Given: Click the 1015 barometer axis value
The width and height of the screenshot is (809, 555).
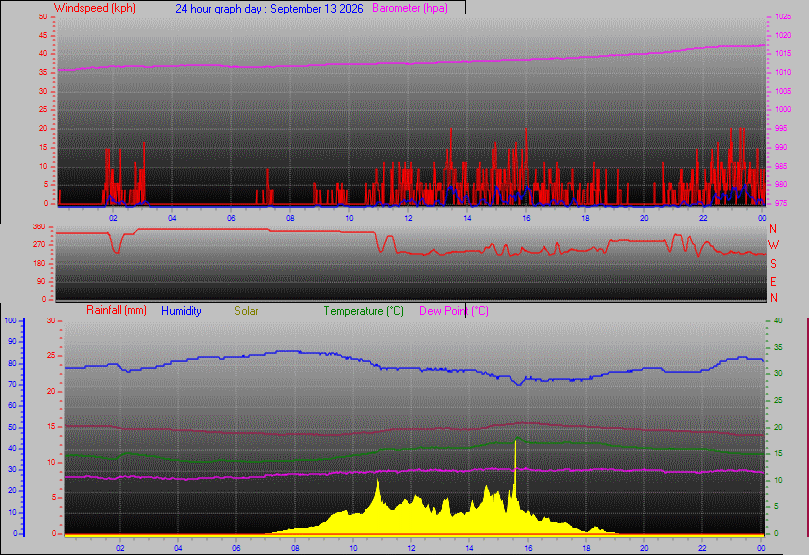Looking at the screenshot, I should (x=783, y=53).
